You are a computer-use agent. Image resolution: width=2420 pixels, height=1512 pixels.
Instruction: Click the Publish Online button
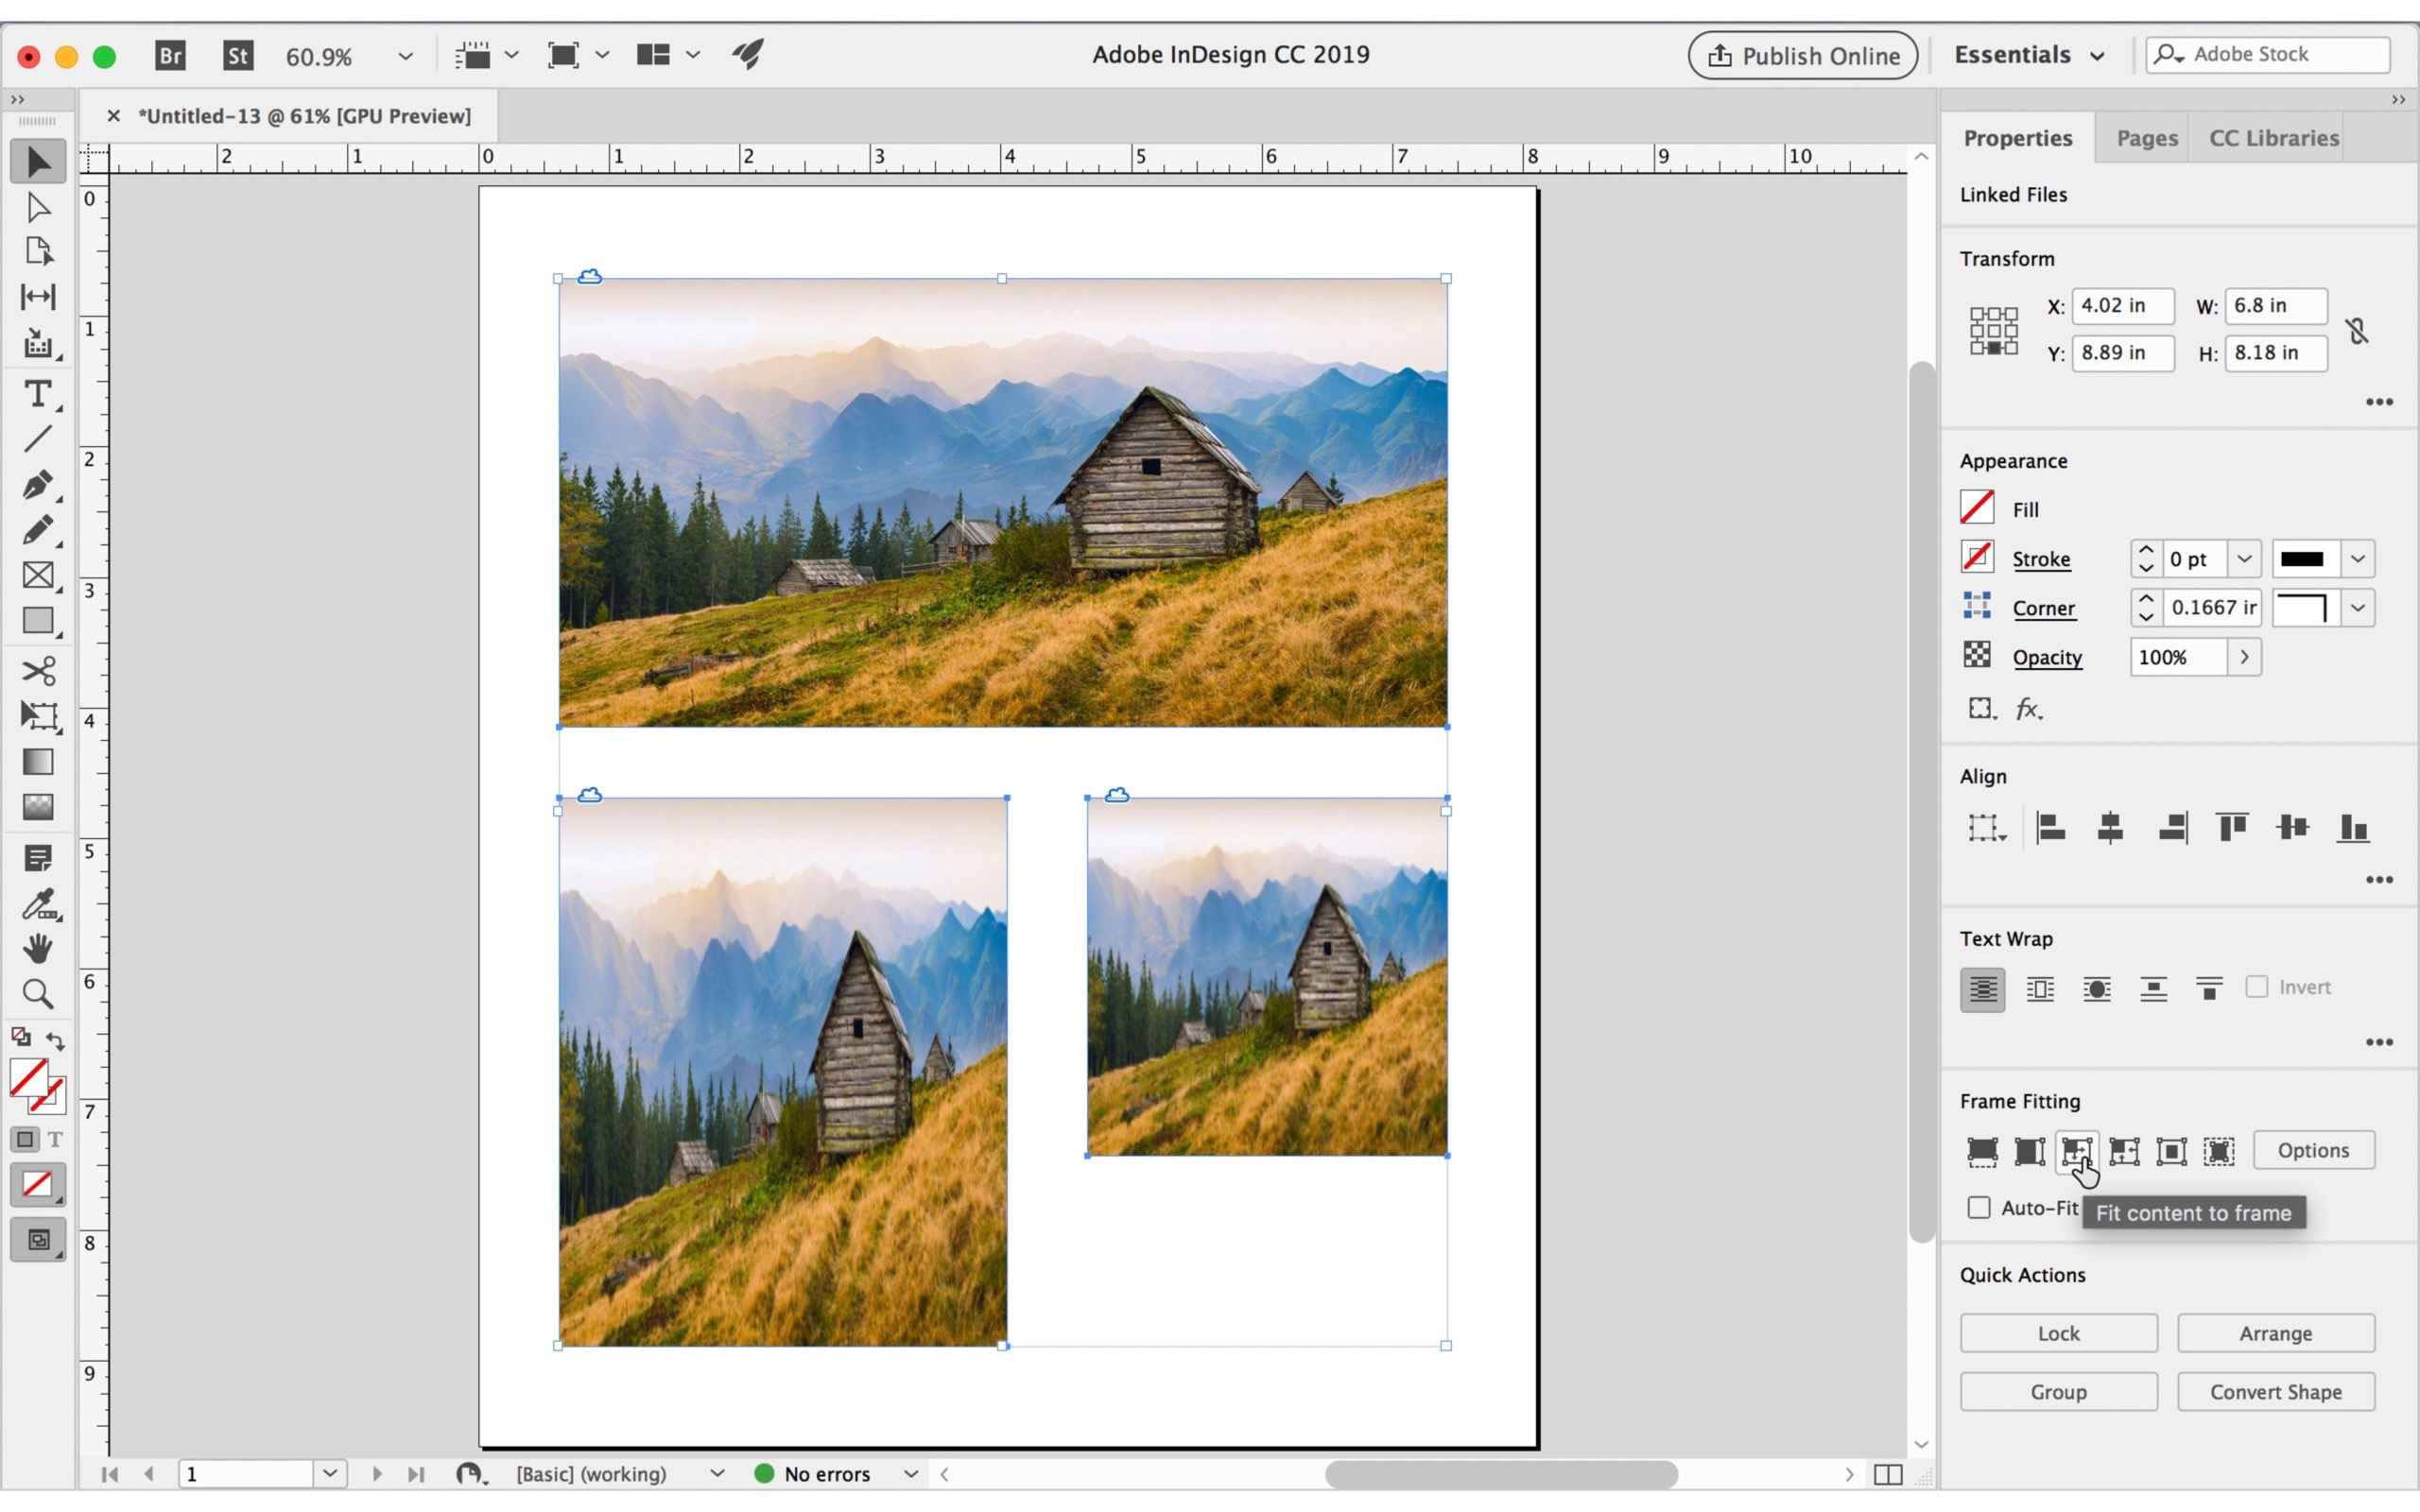tap(1802, 55)
